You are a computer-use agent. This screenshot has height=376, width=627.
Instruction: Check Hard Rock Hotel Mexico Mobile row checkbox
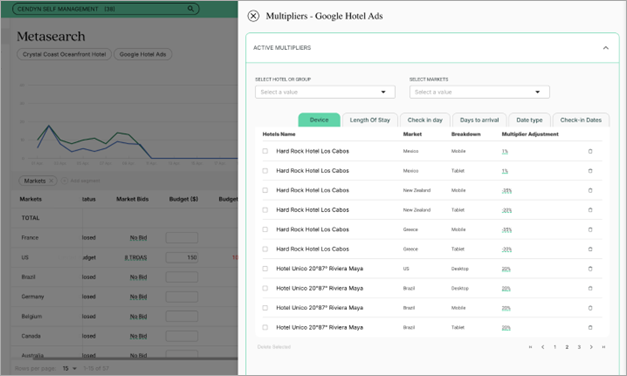[265, 151]
